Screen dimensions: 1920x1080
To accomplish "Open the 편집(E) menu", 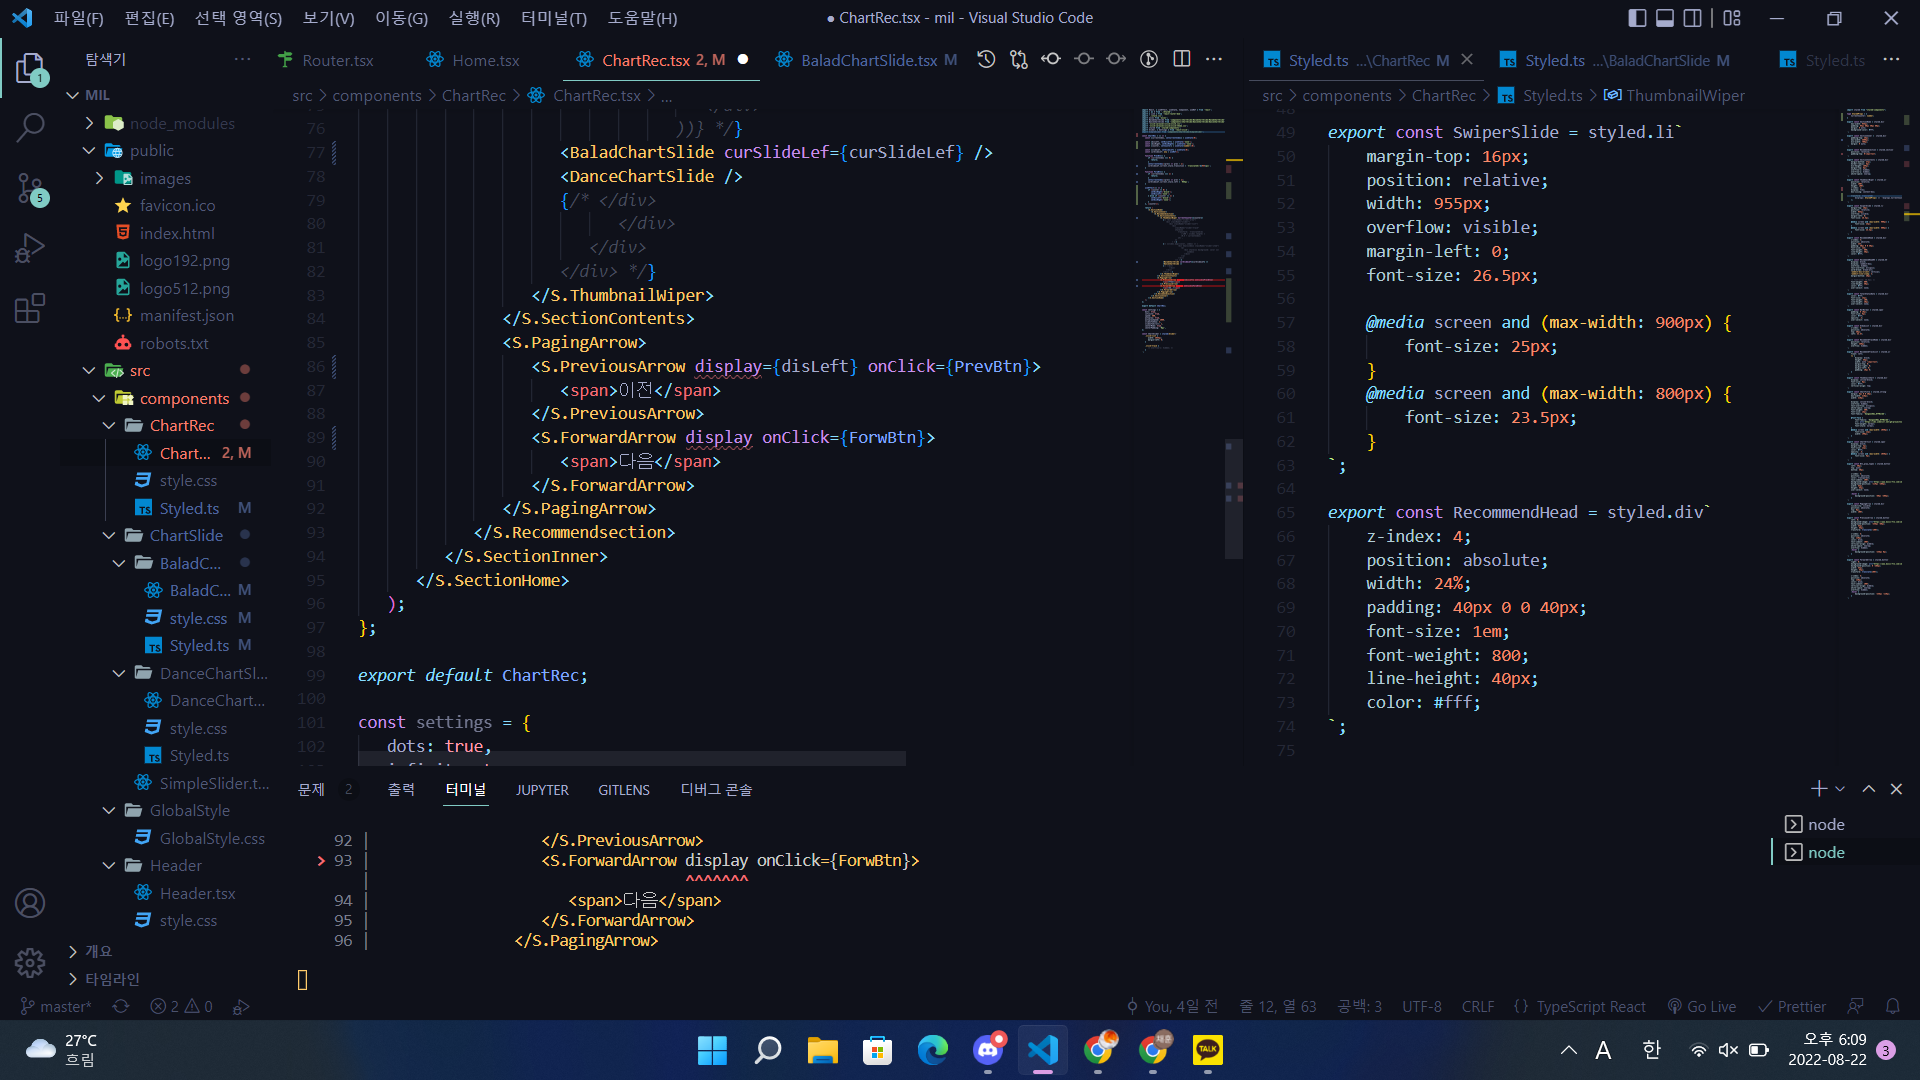I will (x=150, y=18).
